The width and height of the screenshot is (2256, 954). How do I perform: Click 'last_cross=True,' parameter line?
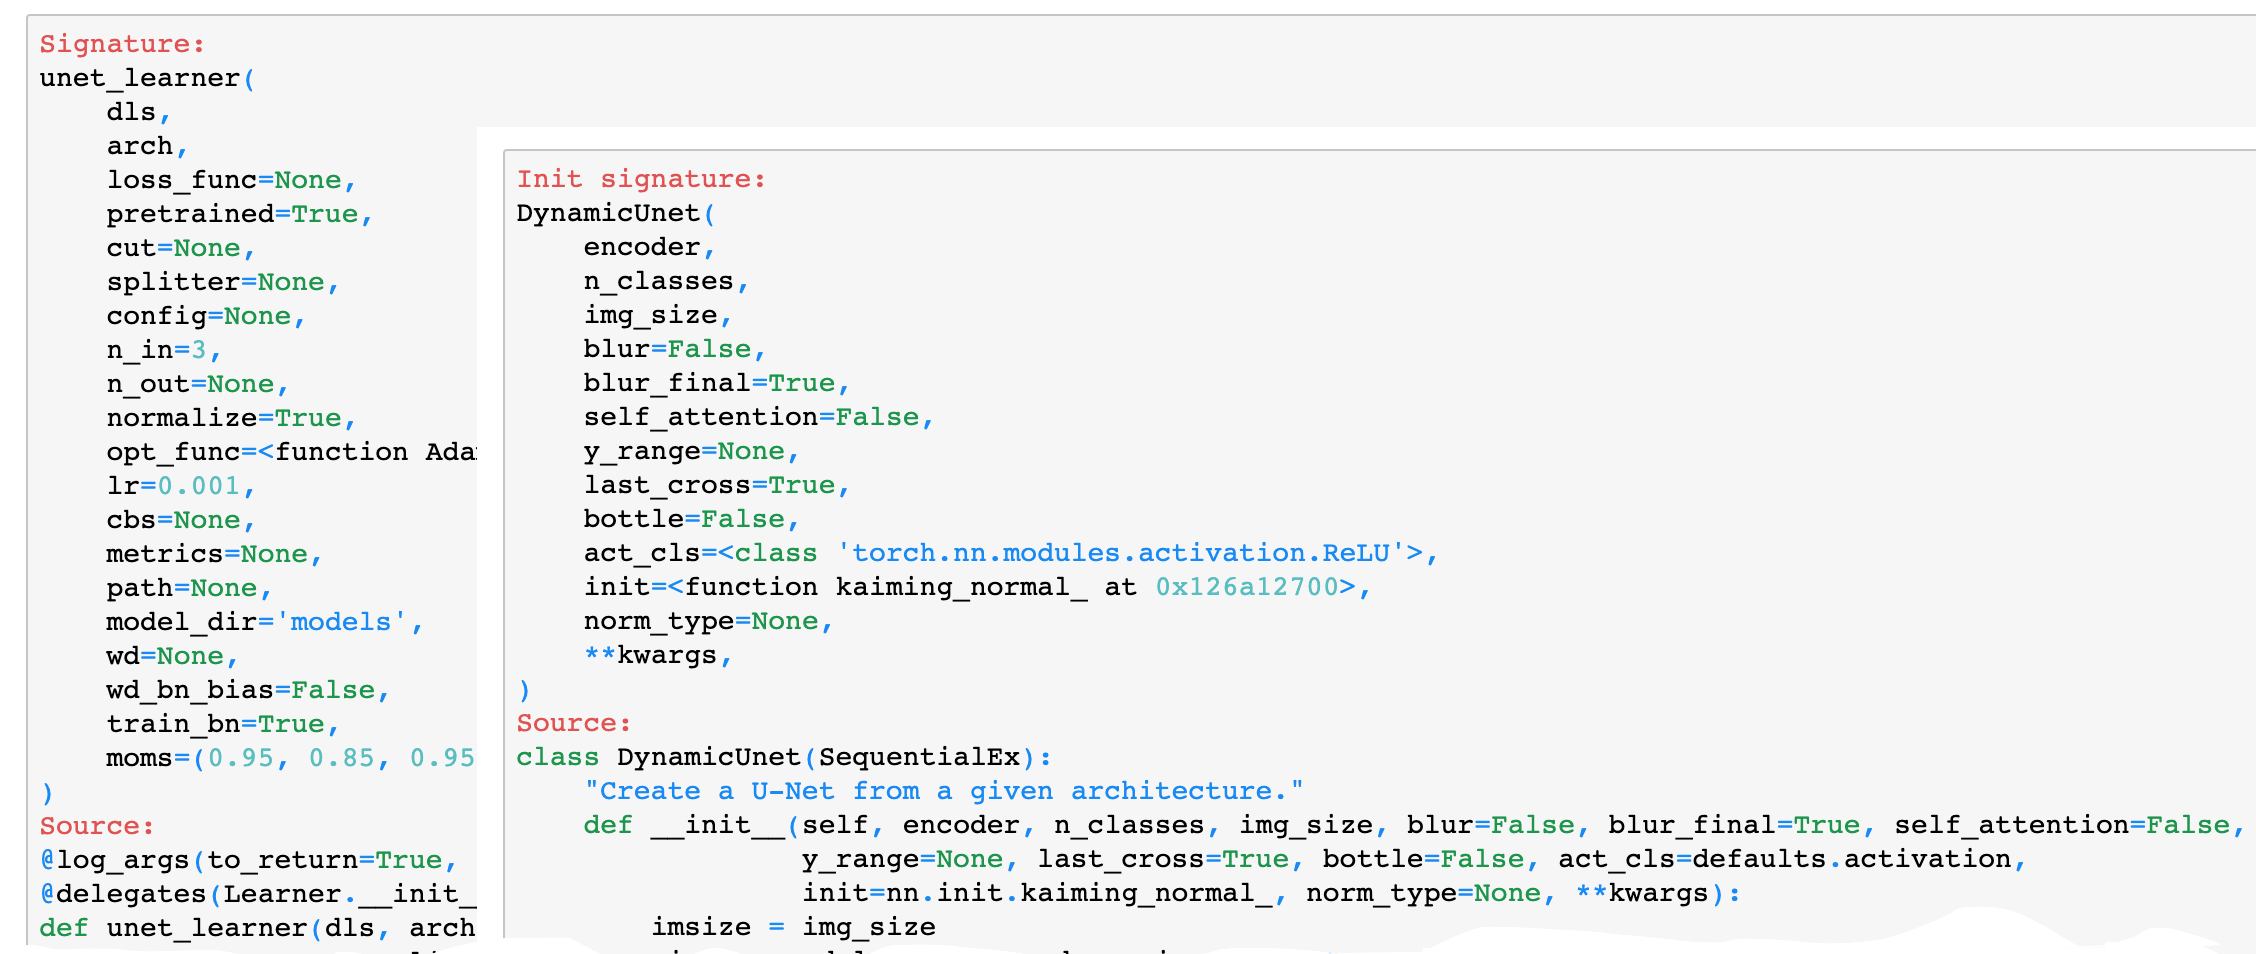click(717, 485)
